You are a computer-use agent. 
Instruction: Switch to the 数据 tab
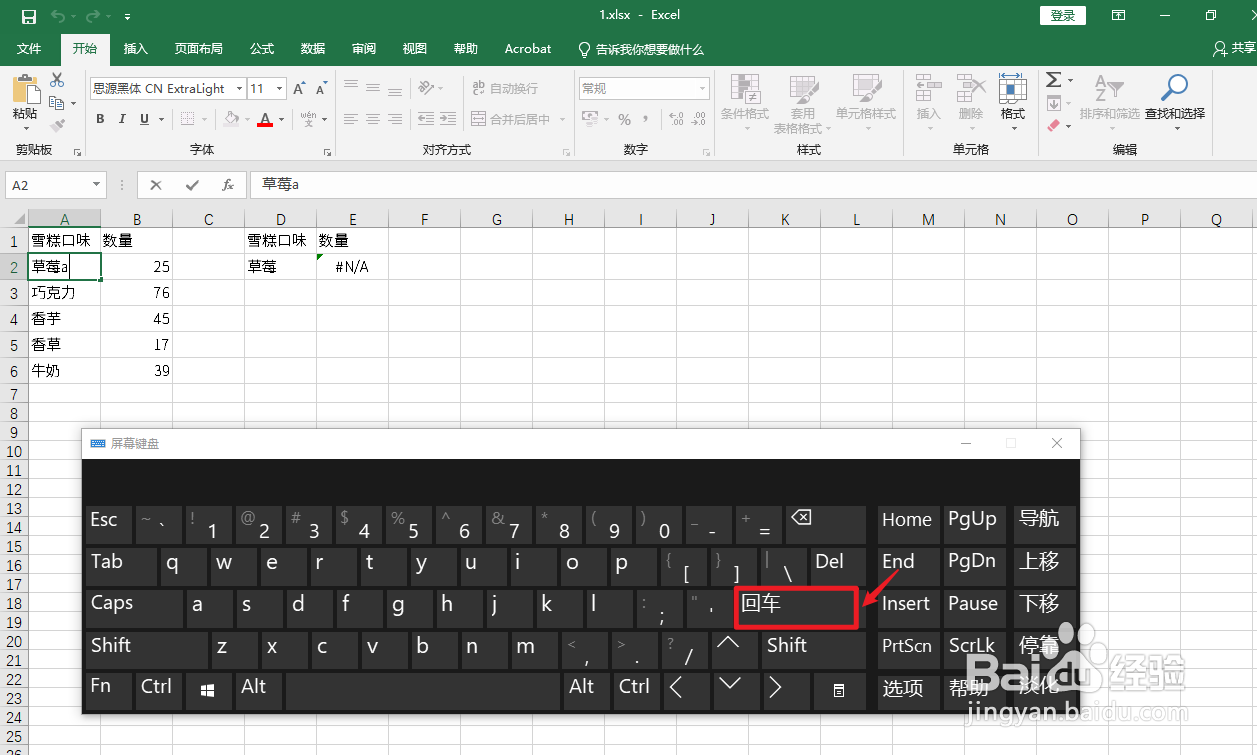(x=313, y=49)
